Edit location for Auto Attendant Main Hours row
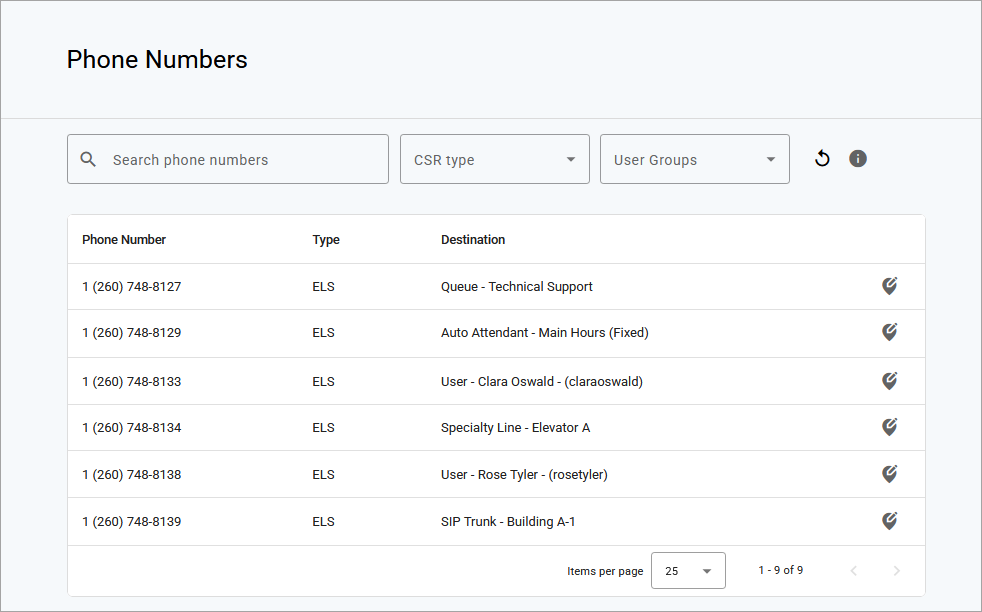The width and height of the screenshot is (982, 612). coord(889,333)
